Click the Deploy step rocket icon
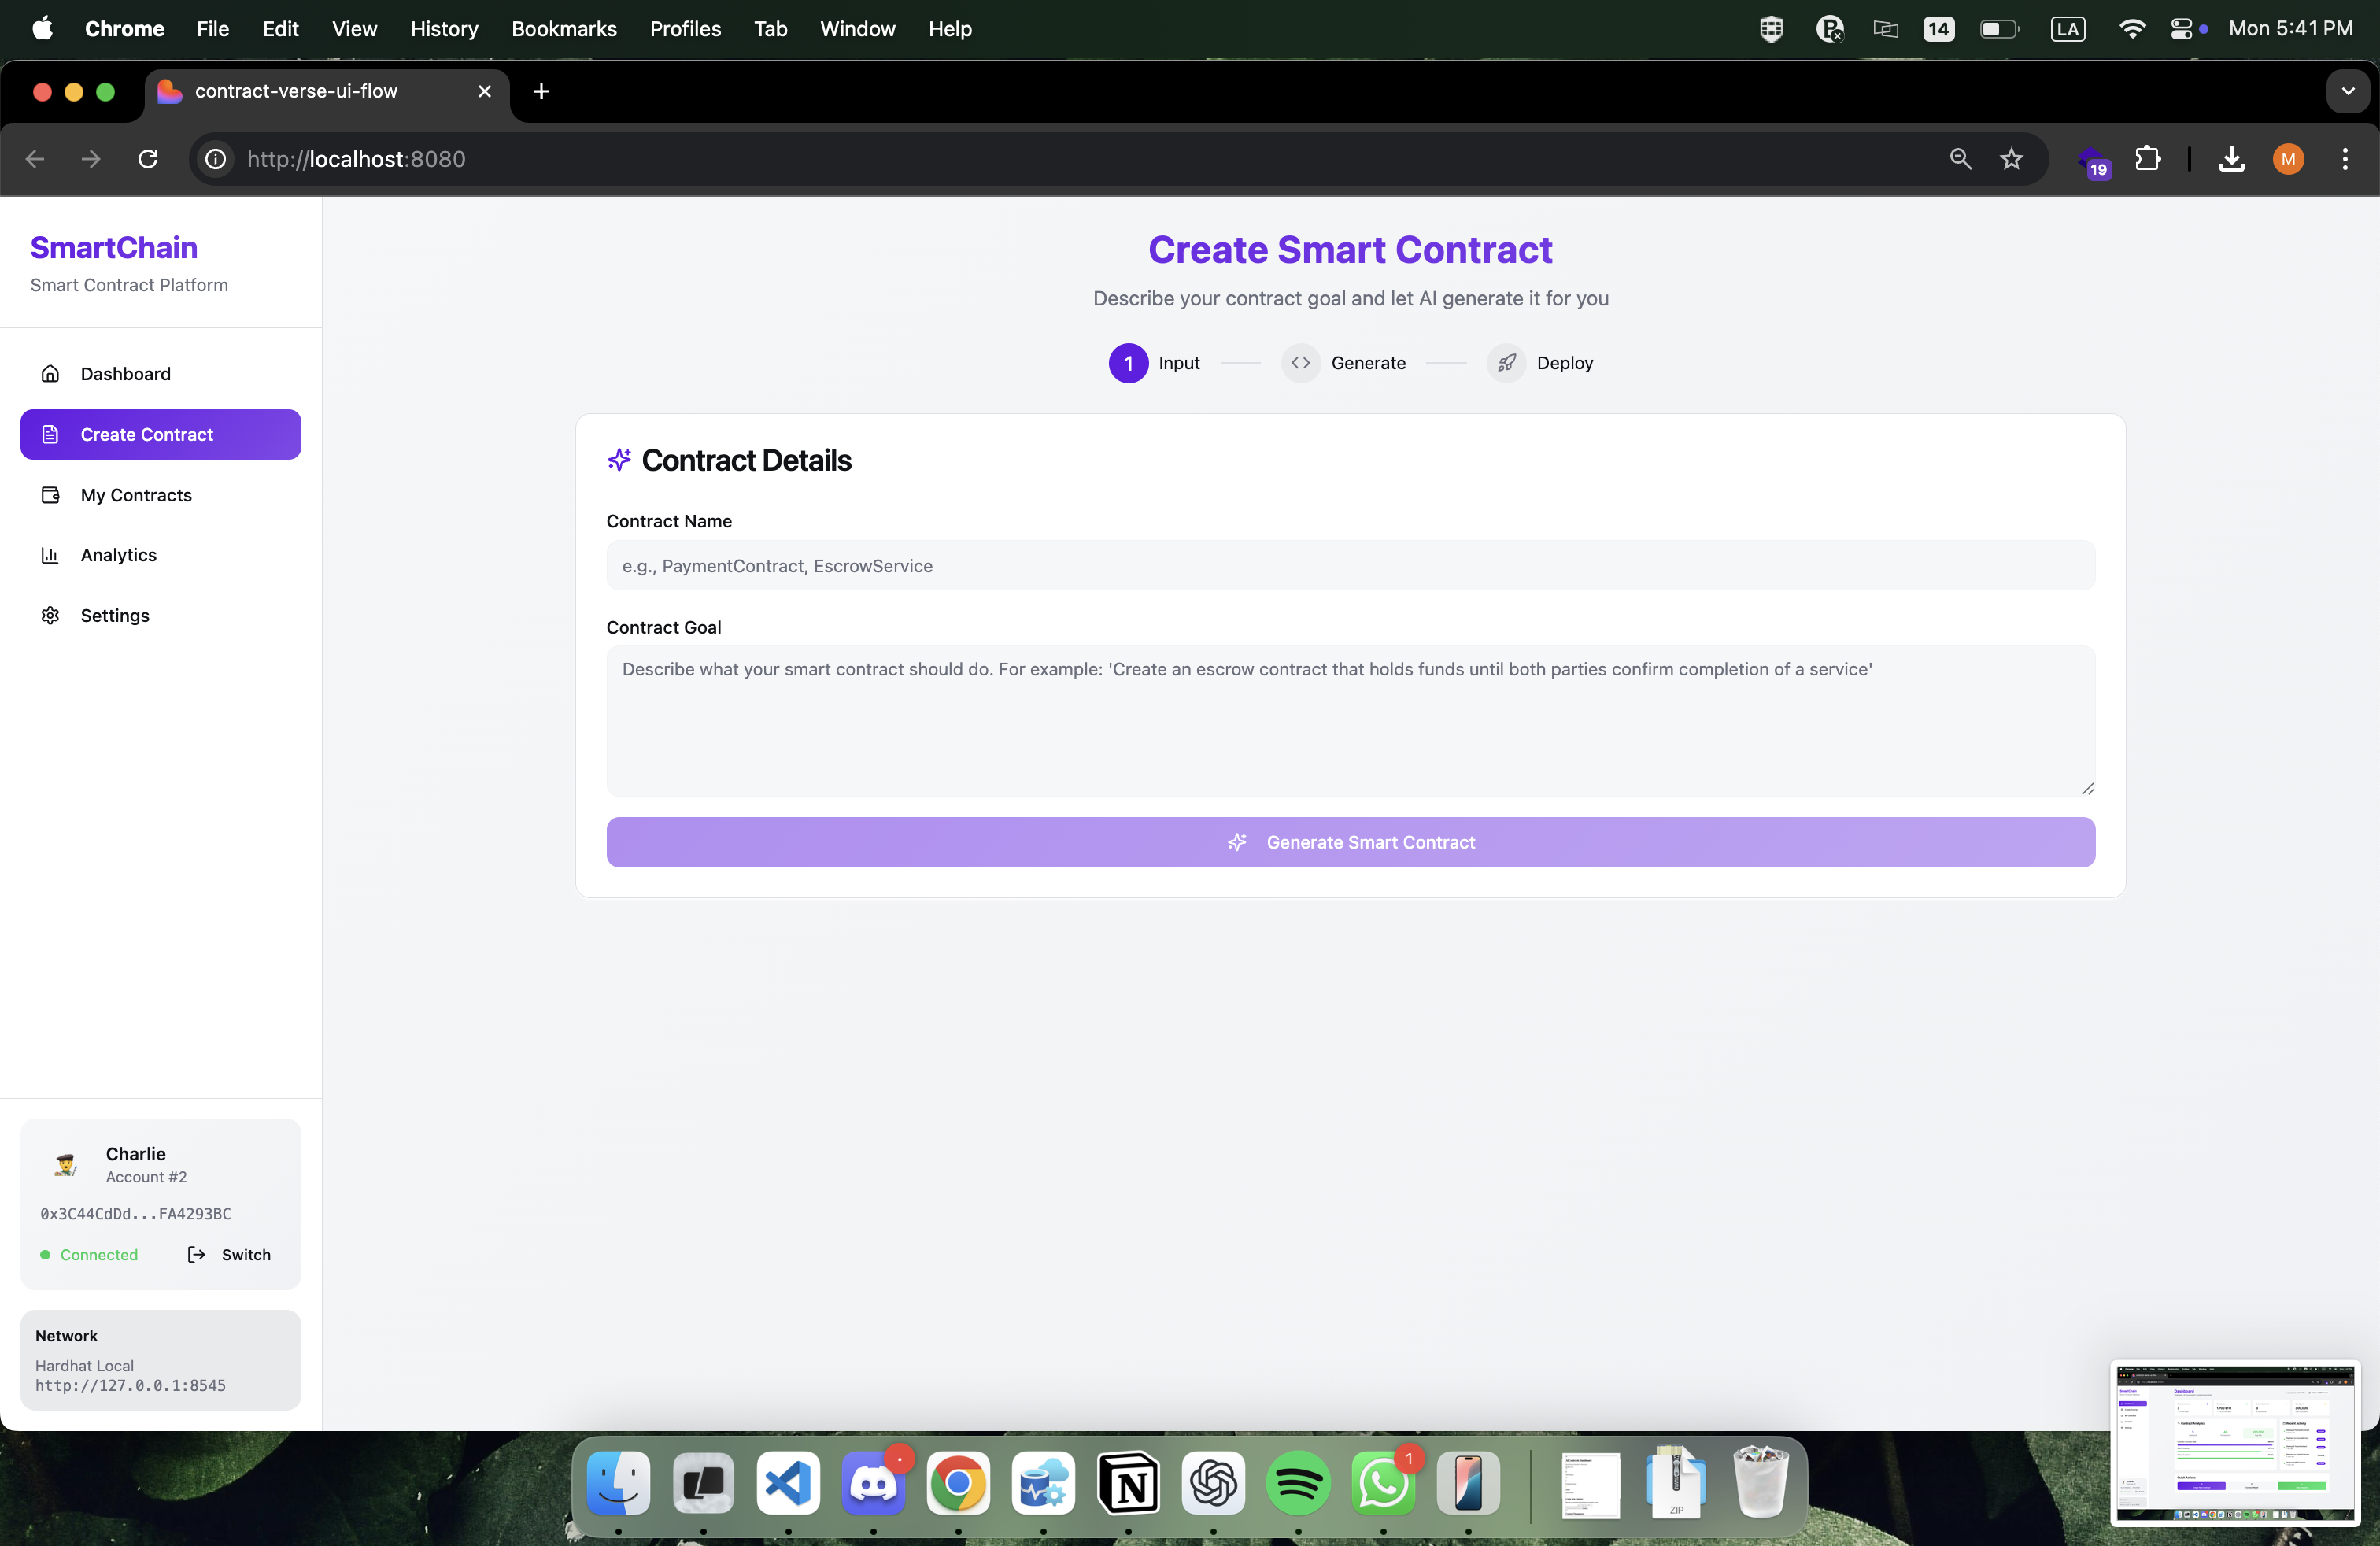The width and height of the screenshot is (2380, 1546). click(x=1506, y=363)
